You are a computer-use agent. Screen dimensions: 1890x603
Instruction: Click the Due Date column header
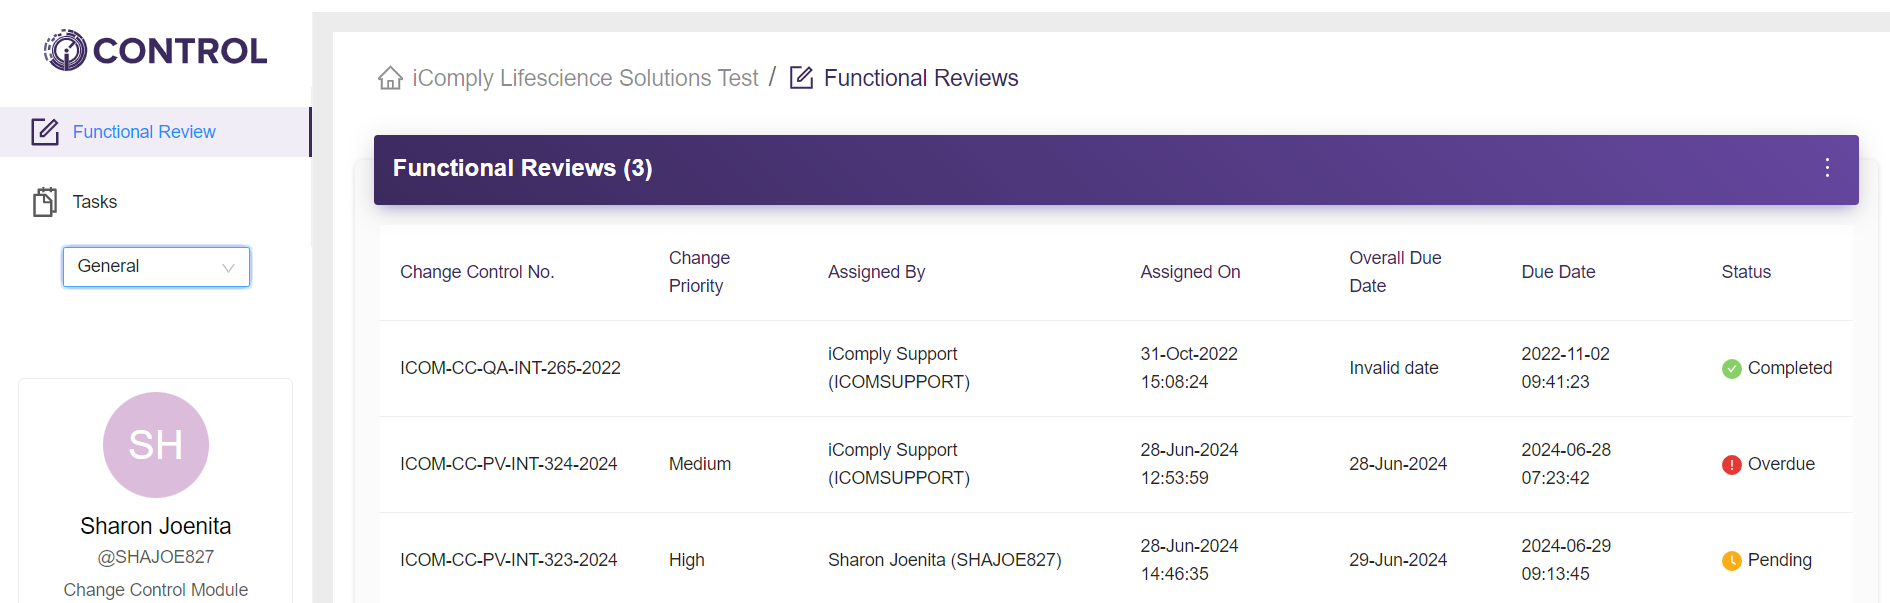click(1558, 272)
